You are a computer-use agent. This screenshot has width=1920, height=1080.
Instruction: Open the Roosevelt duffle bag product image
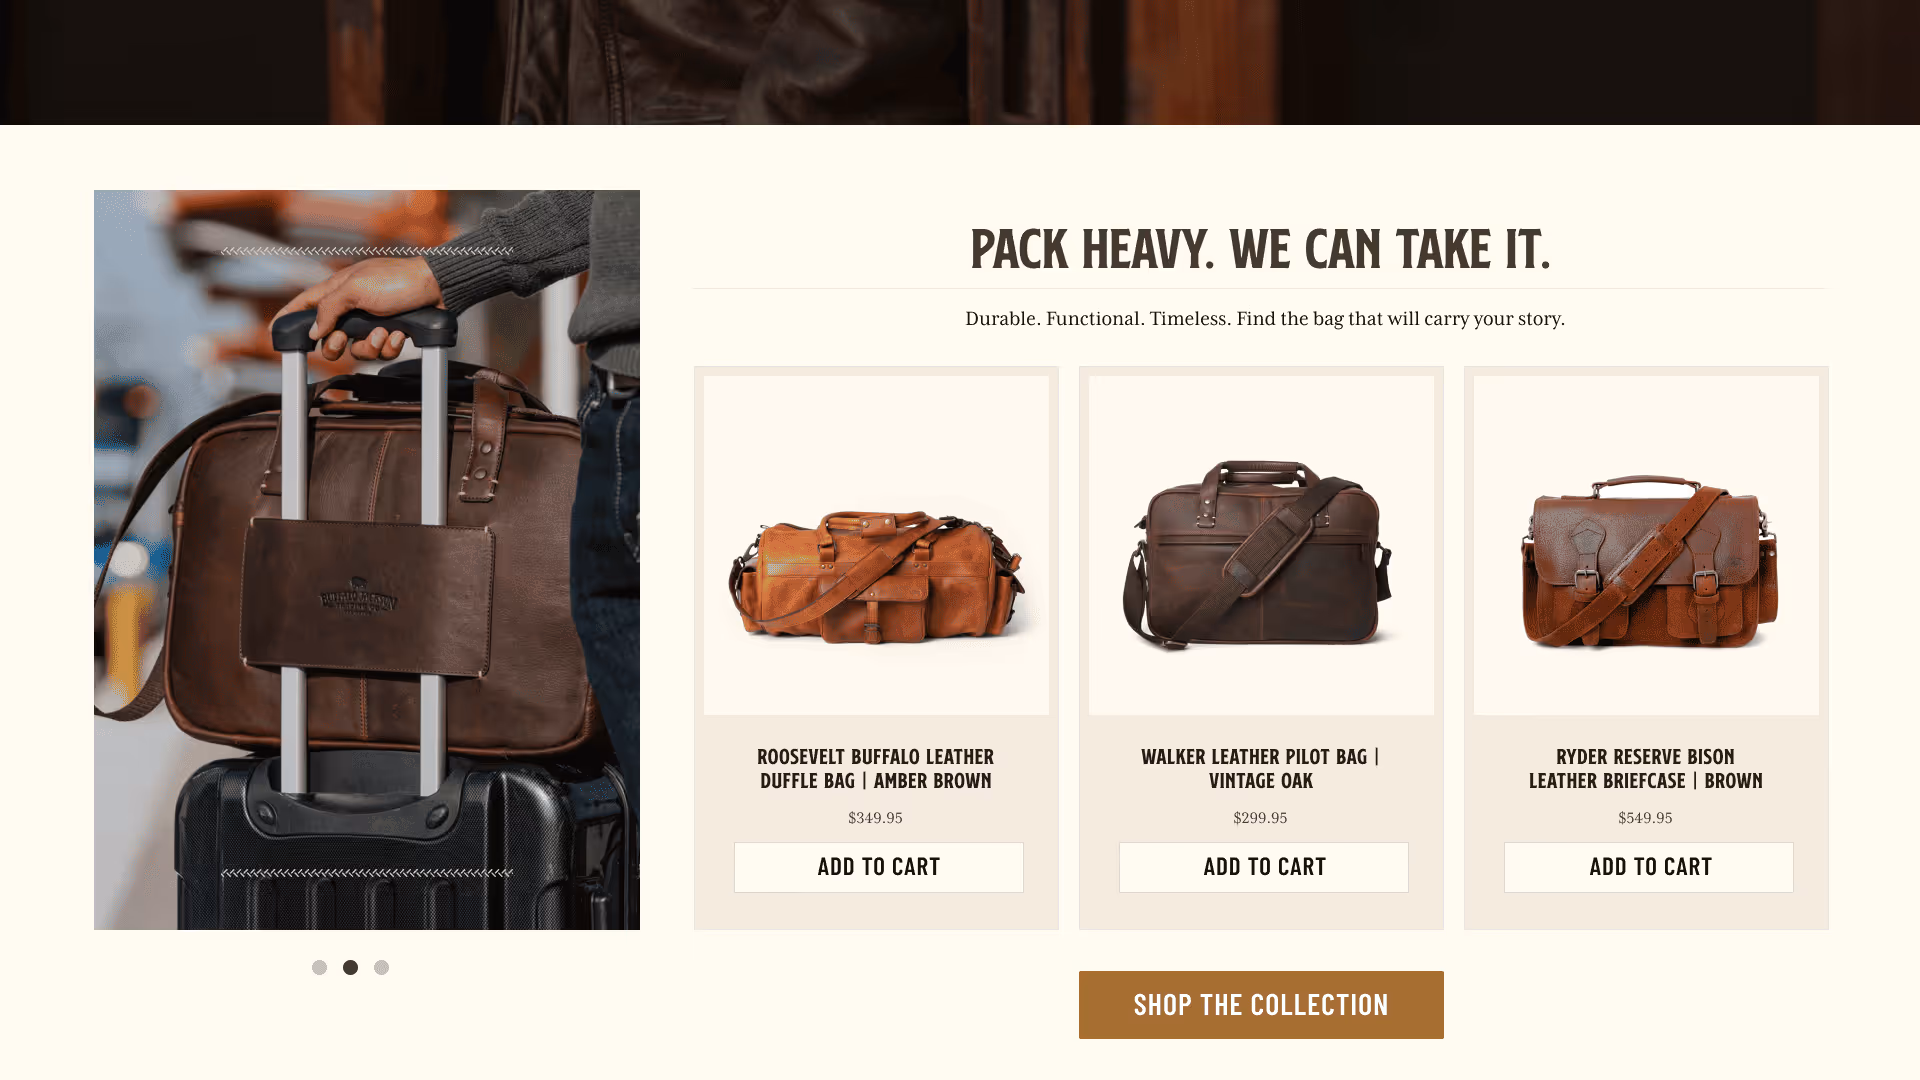tap(876, 545)
